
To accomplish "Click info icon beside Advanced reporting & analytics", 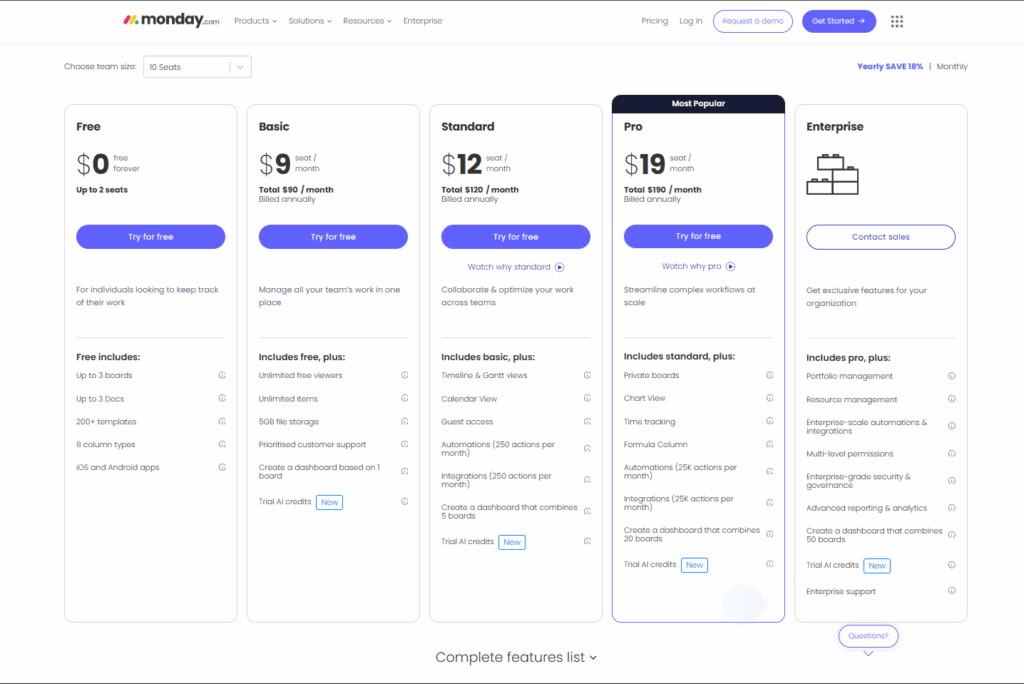I will (x=952, y=508).
